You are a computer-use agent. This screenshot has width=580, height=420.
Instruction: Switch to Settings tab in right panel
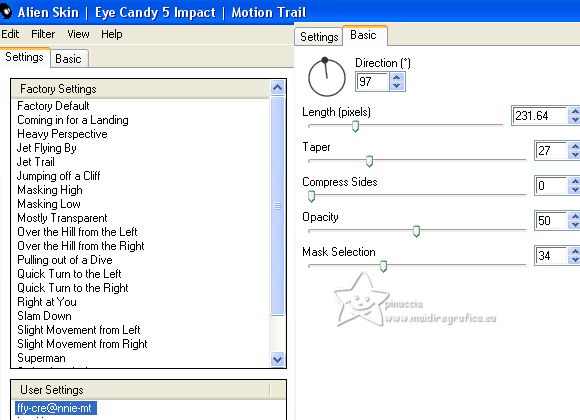coord(319,37)
